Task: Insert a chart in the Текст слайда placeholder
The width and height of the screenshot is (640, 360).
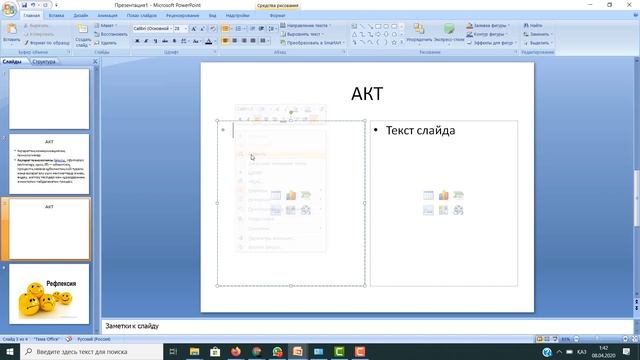Action: click(443, 196)
